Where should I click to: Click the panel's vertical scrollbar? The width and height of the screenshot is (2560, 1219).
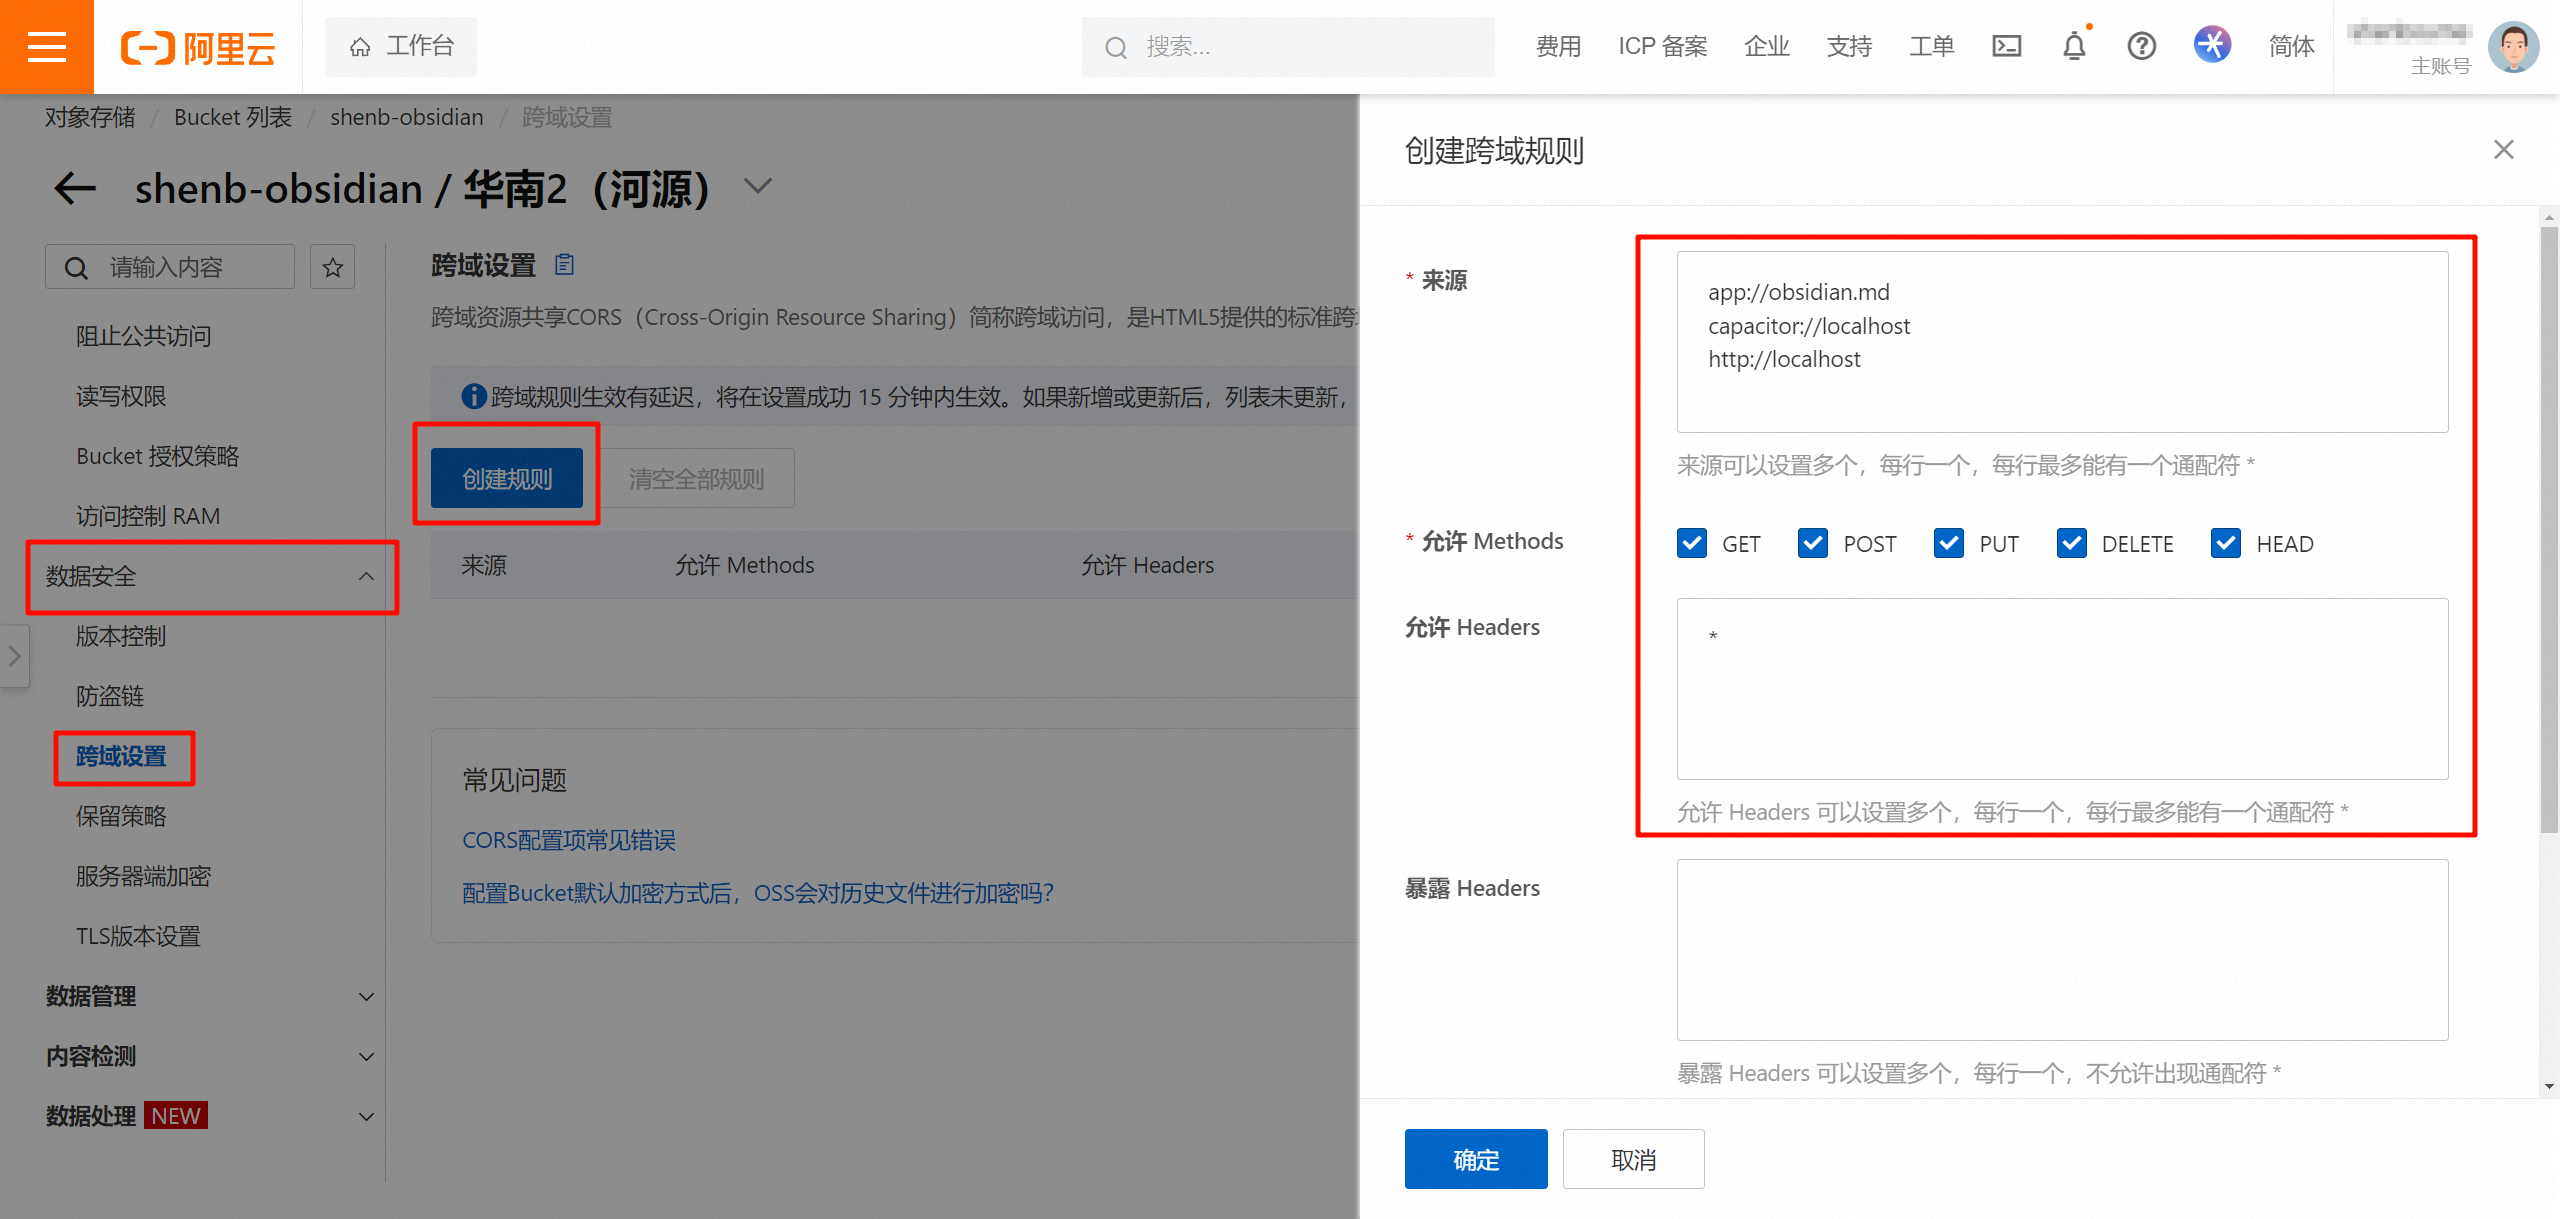coord(2548,530)
